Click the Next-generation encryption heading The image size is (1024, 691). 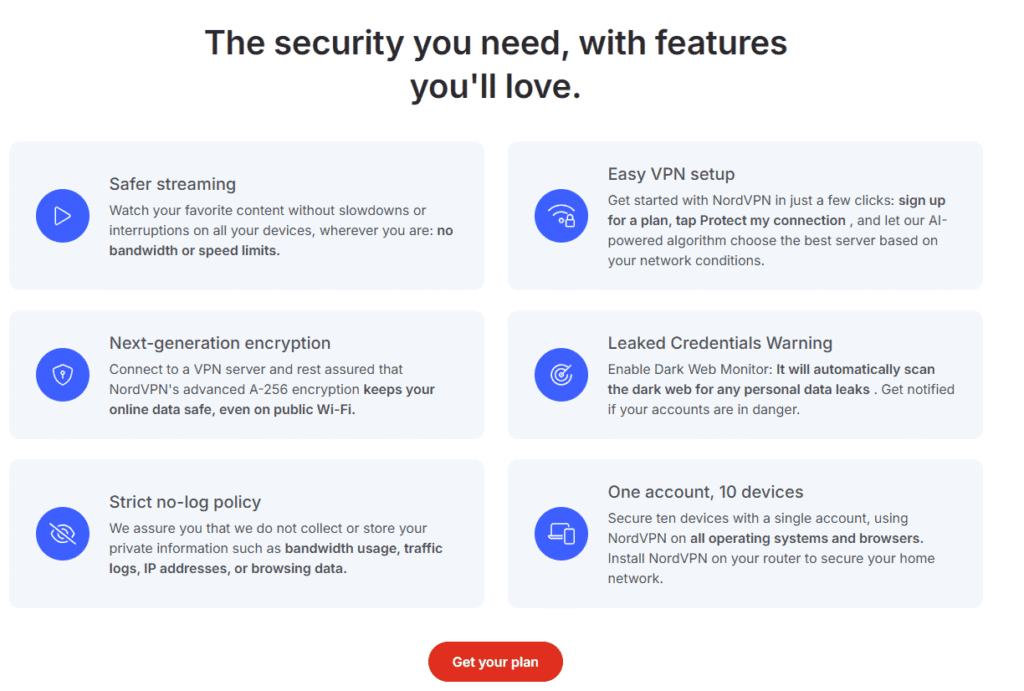pos(220,342)
